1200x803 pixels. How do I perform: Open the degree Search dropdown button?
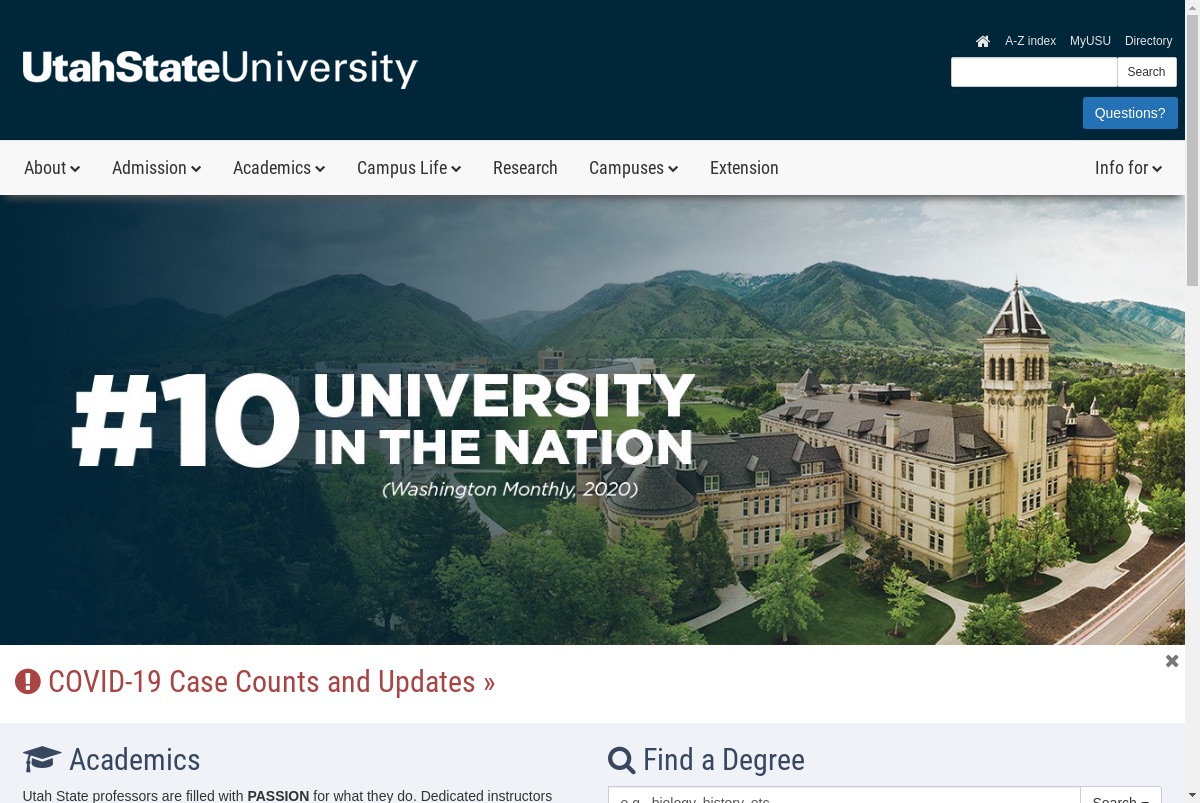(x=1121, y=795)
